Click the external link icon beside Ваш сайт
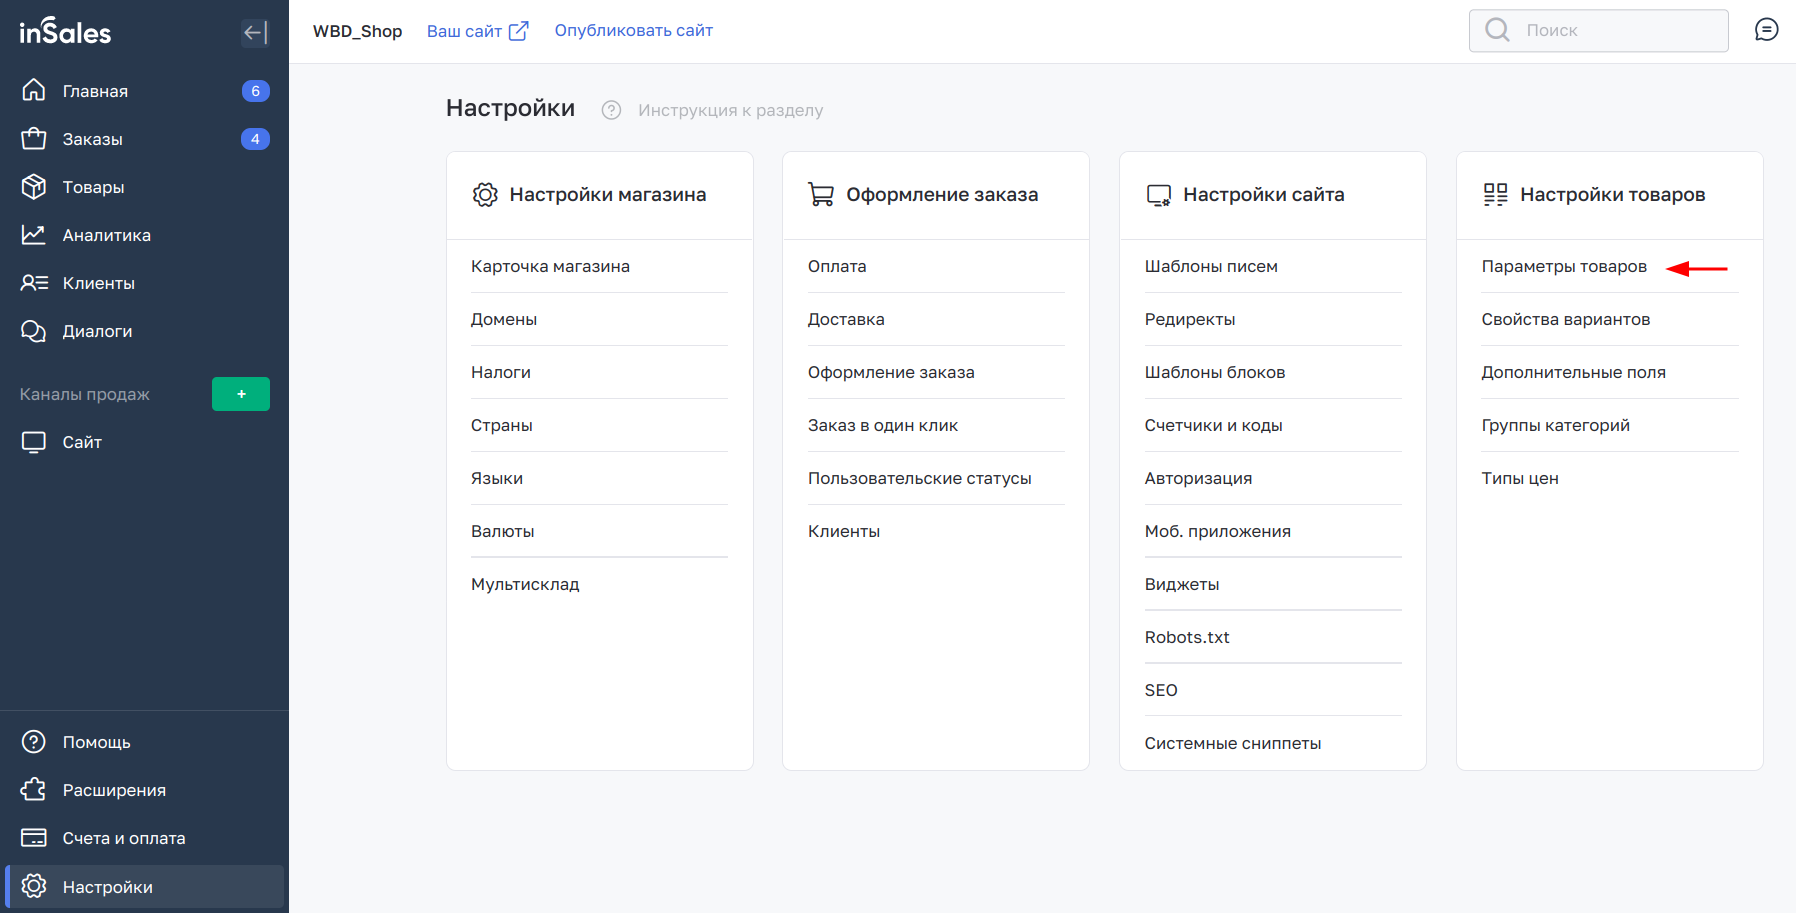Viewport: 1796px width, 913px height. coord(518,31)
